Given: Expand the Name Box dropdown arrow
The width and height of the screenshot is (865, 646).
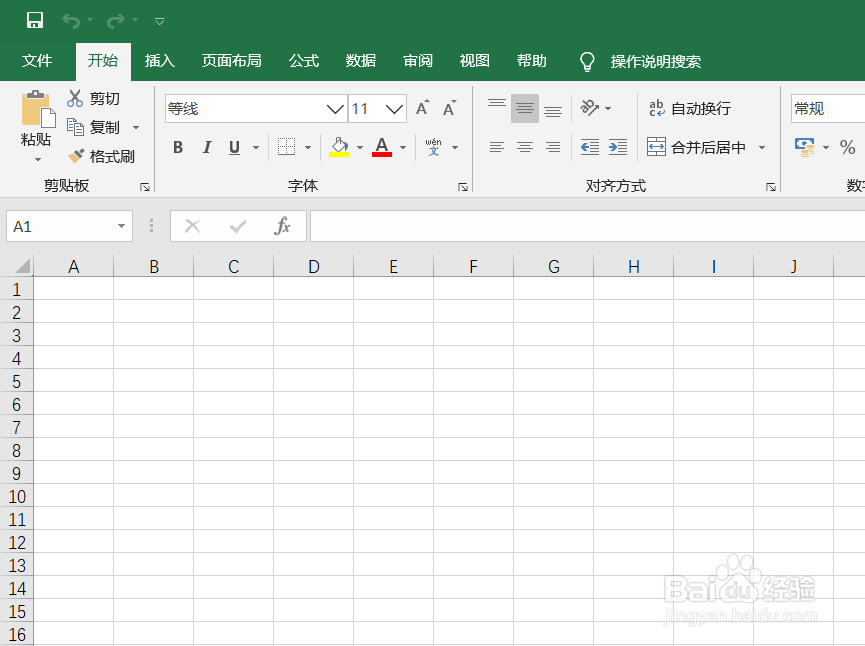Looking at the screenshot, I should (121, 226).
